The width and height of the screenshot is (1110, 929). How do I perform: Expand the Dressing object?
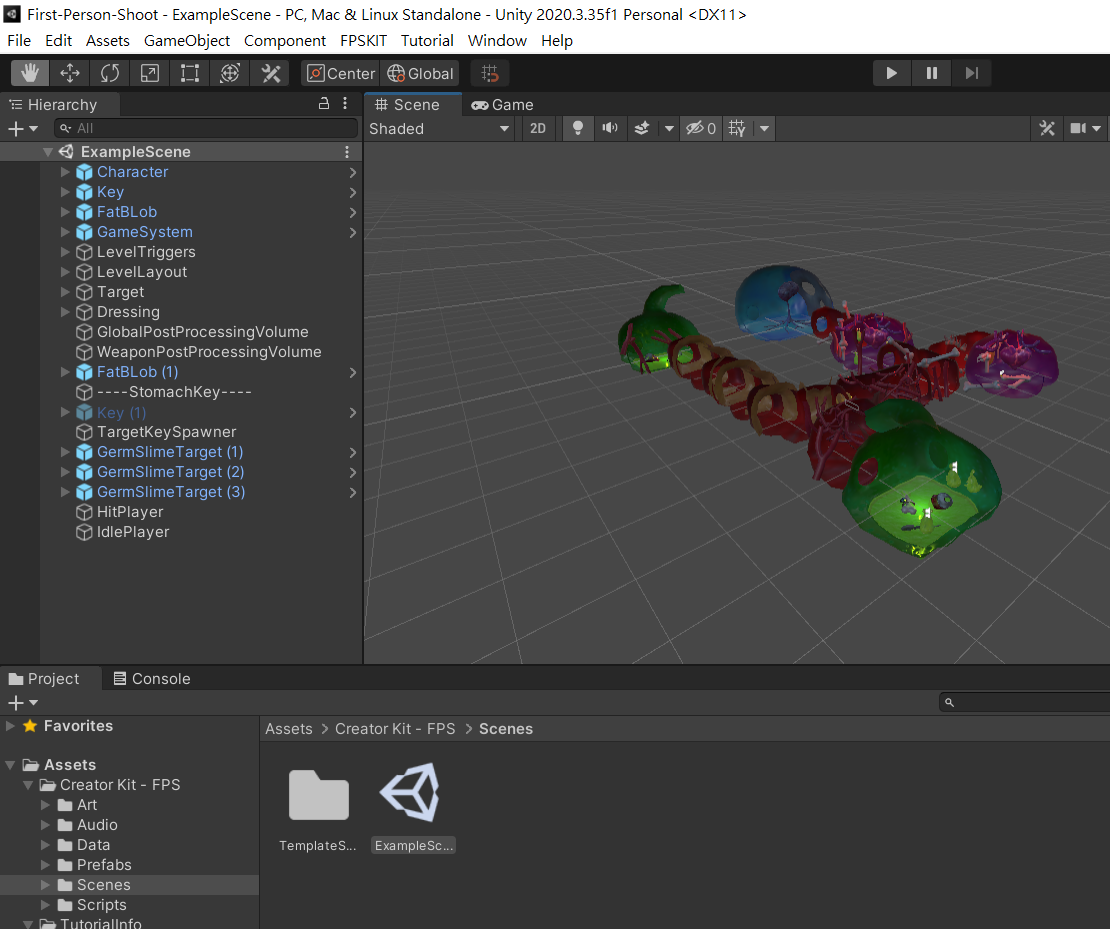(x=65, y=312)
